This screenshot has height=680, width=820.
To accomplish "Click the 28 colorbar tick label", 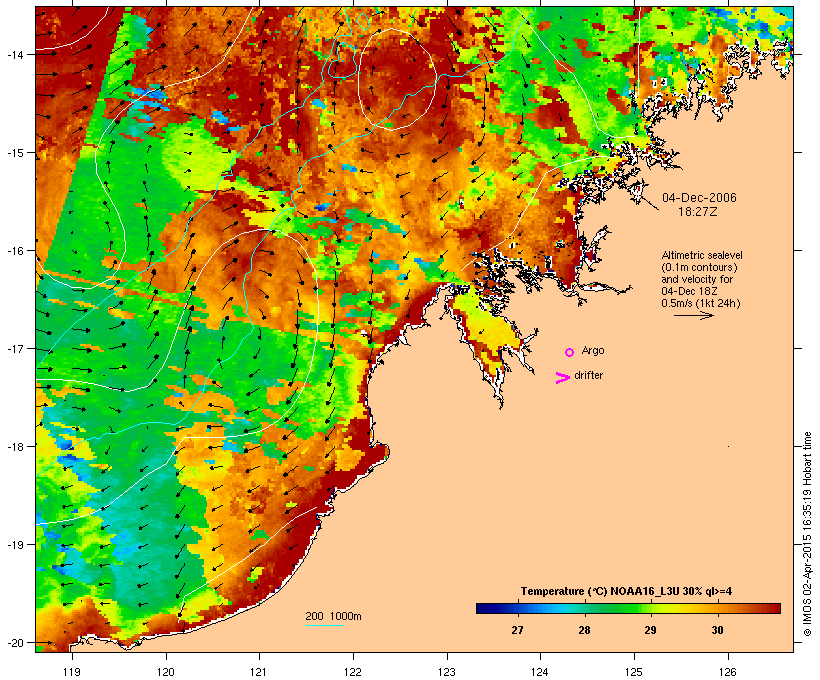I will (x=584, y=630).
